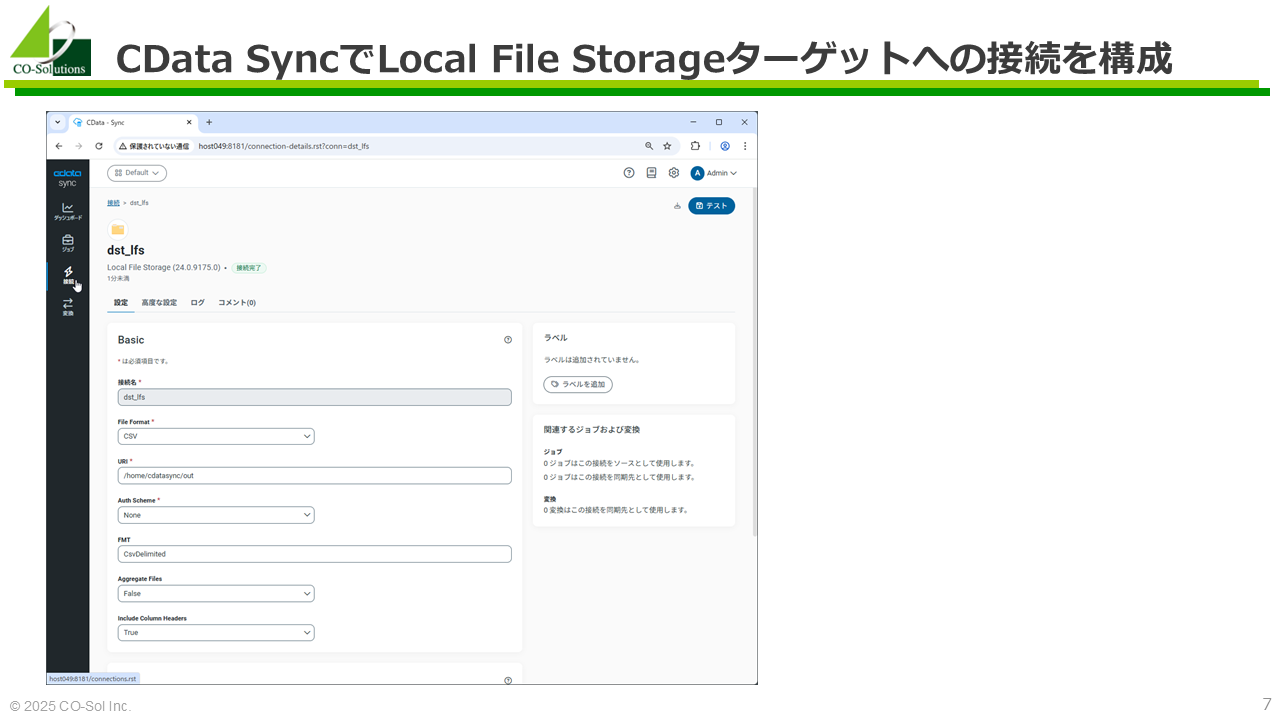Viewport: 1280px width, 720px height.
Task: Click the download icon beside テスト button
Action: (677, 206)
